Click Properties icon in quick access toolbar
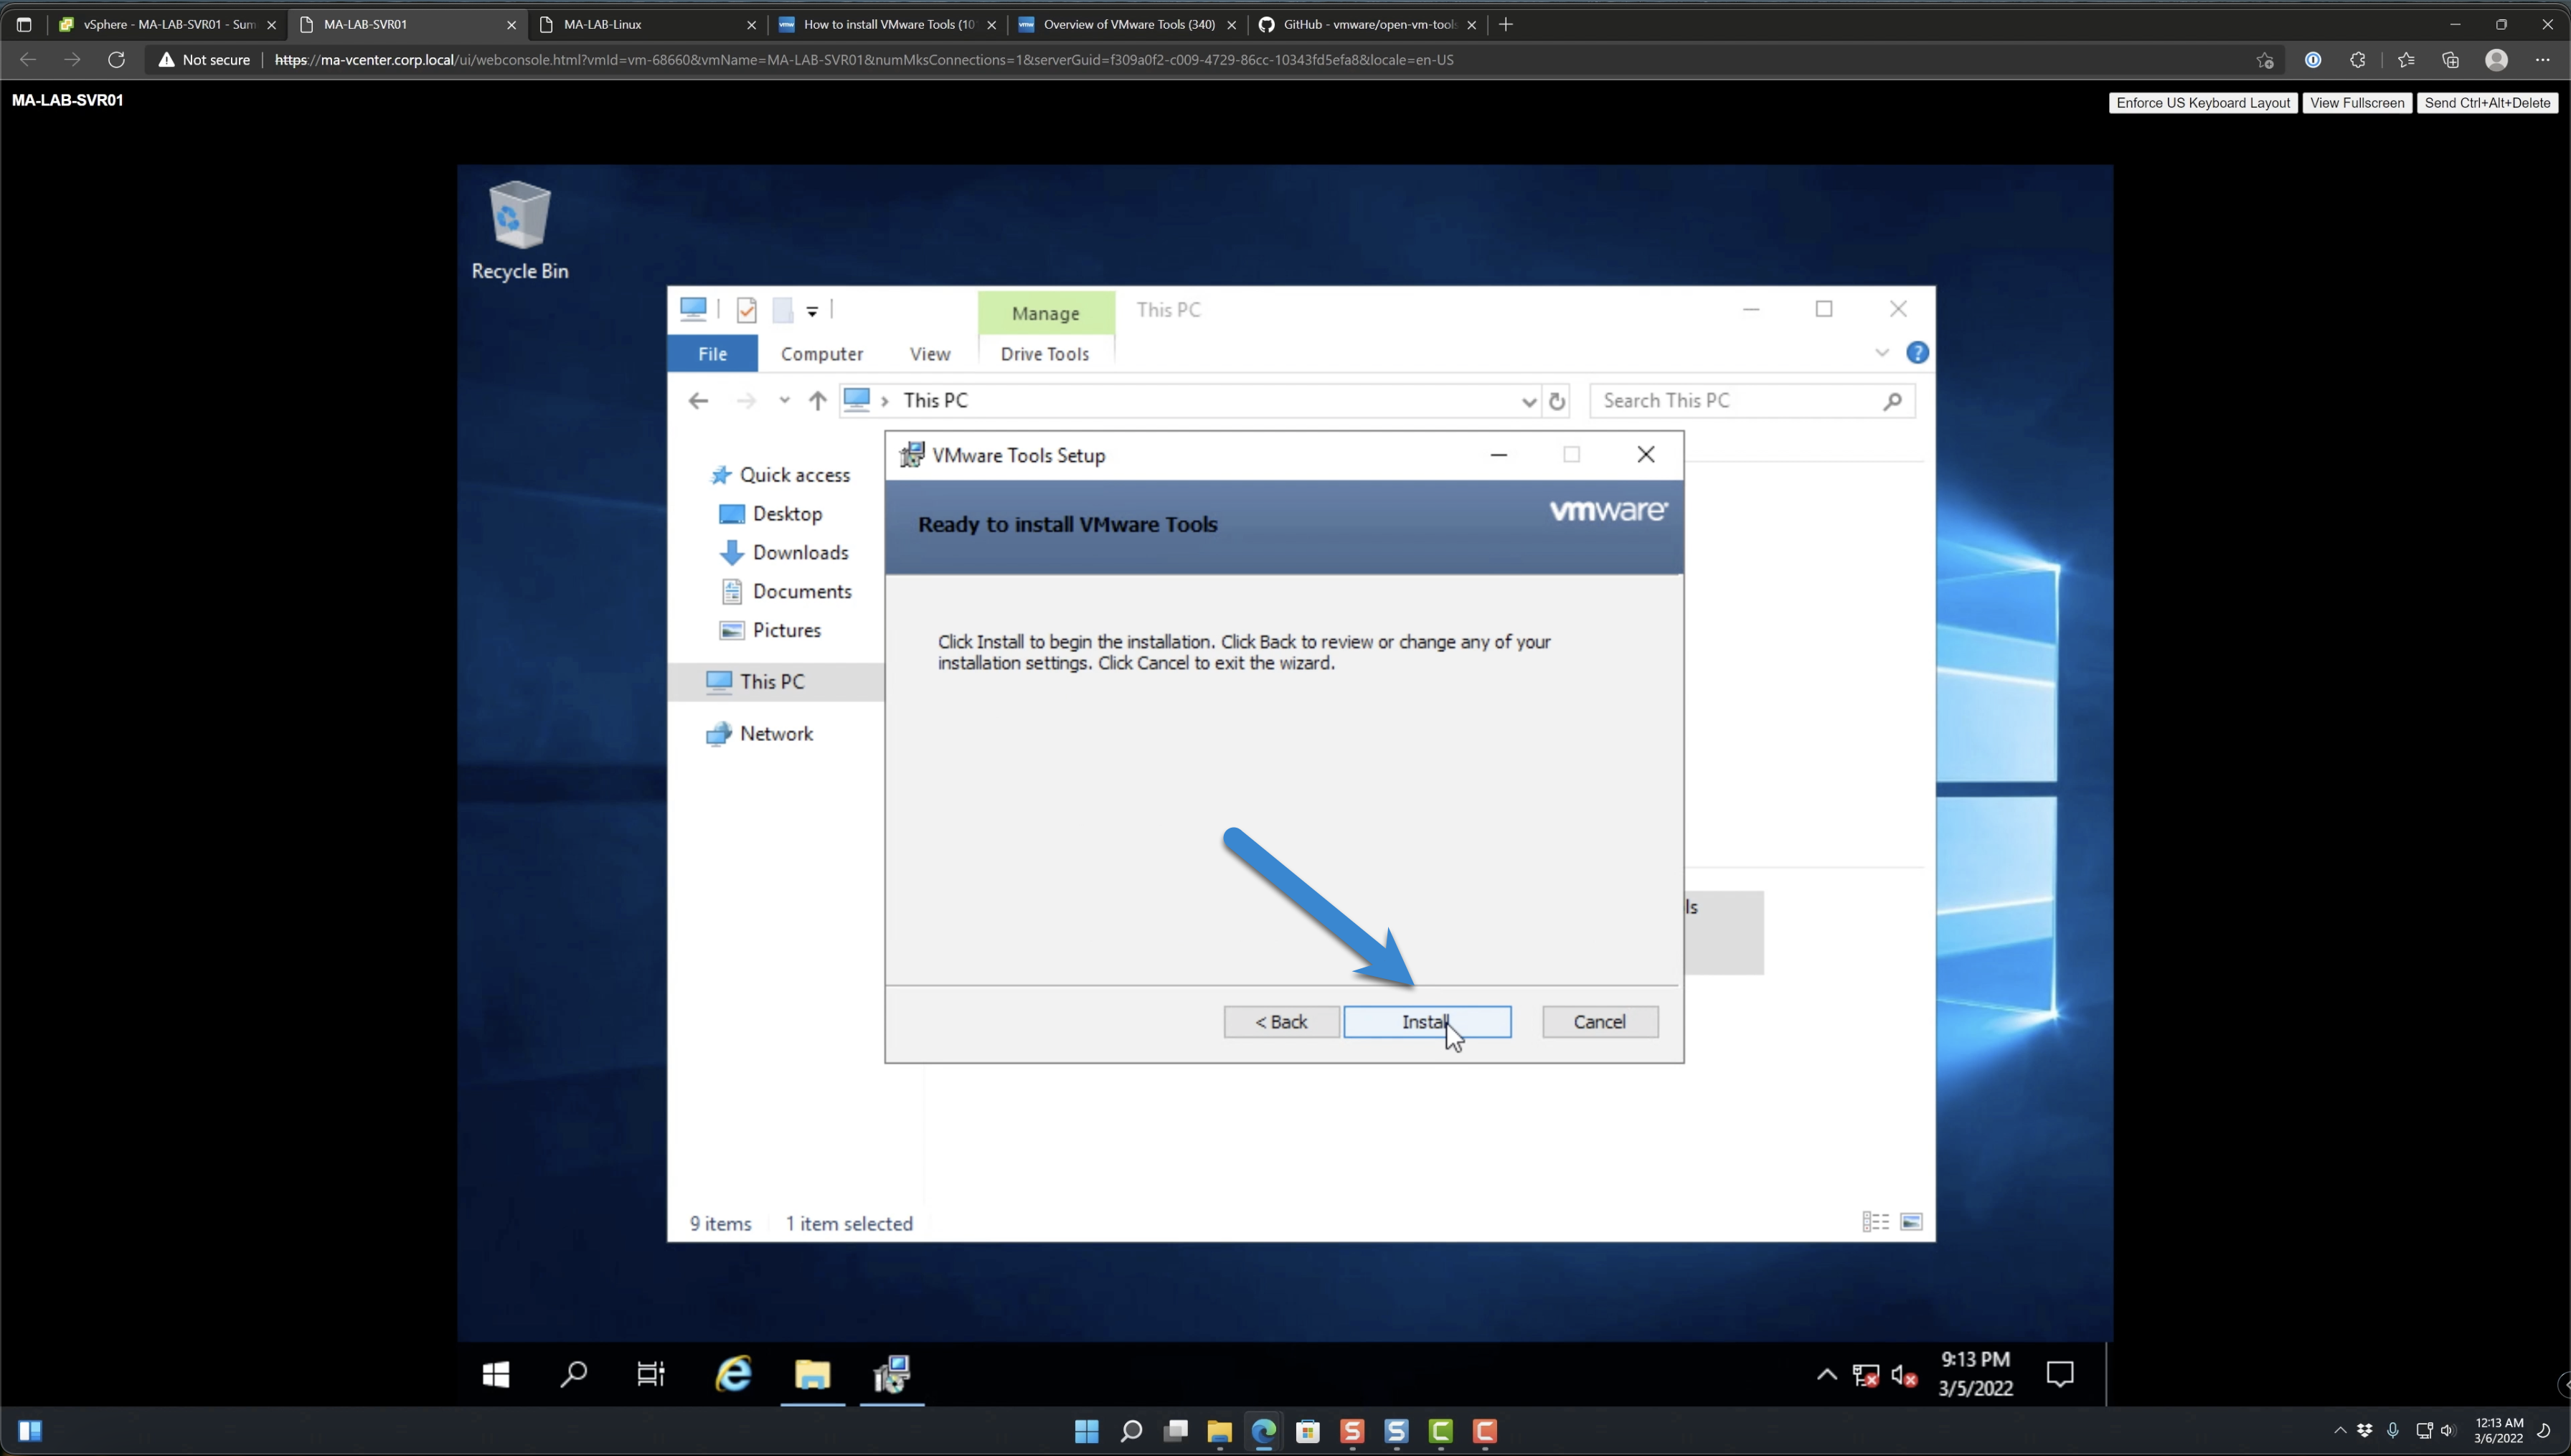The image size is (2571, 1456). point(746,310)
